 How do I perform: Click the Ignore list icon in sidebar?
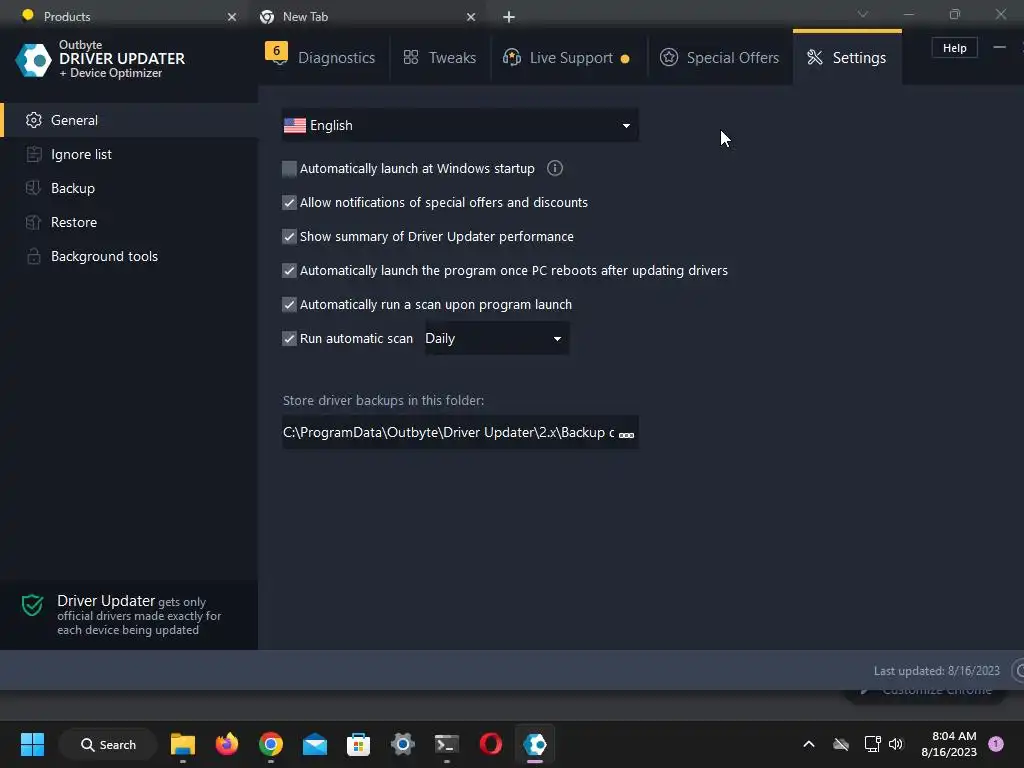tap(33, 154)
